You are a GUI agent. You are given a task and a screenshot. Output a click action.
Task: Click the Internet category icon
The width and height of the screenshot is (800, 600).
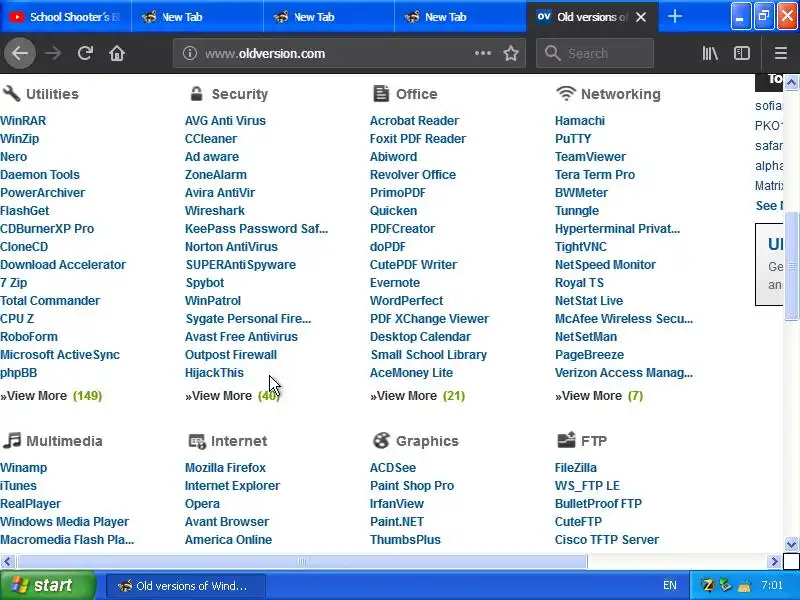point(197,441)
